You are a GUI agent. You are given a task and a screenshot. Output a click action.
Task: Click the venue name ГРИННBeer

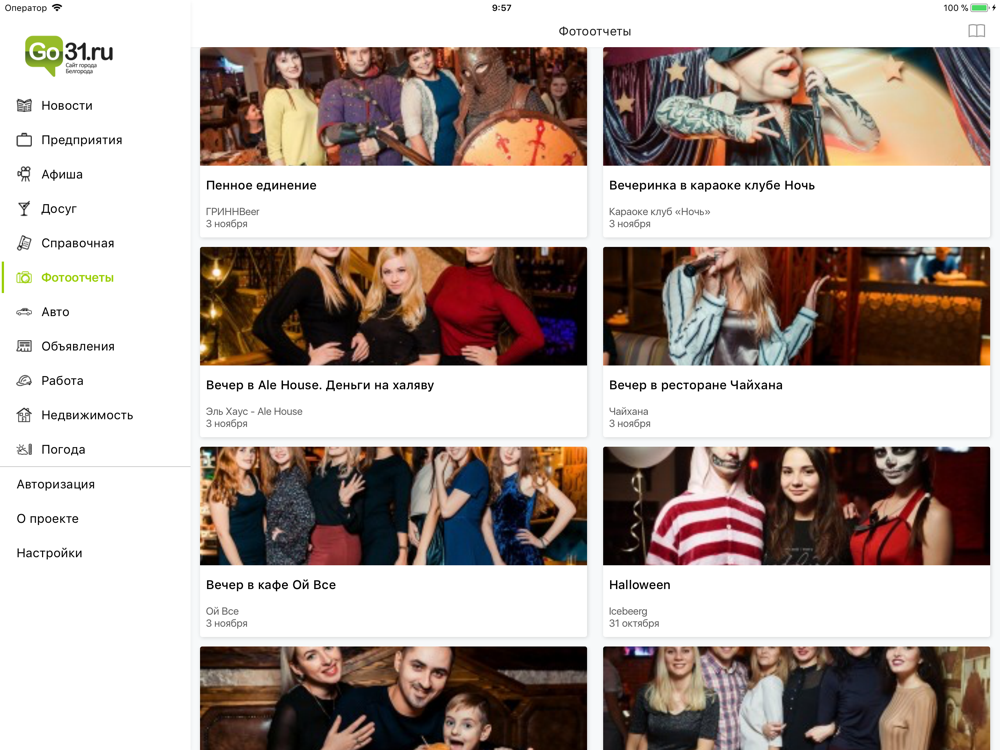click(232, 212)
